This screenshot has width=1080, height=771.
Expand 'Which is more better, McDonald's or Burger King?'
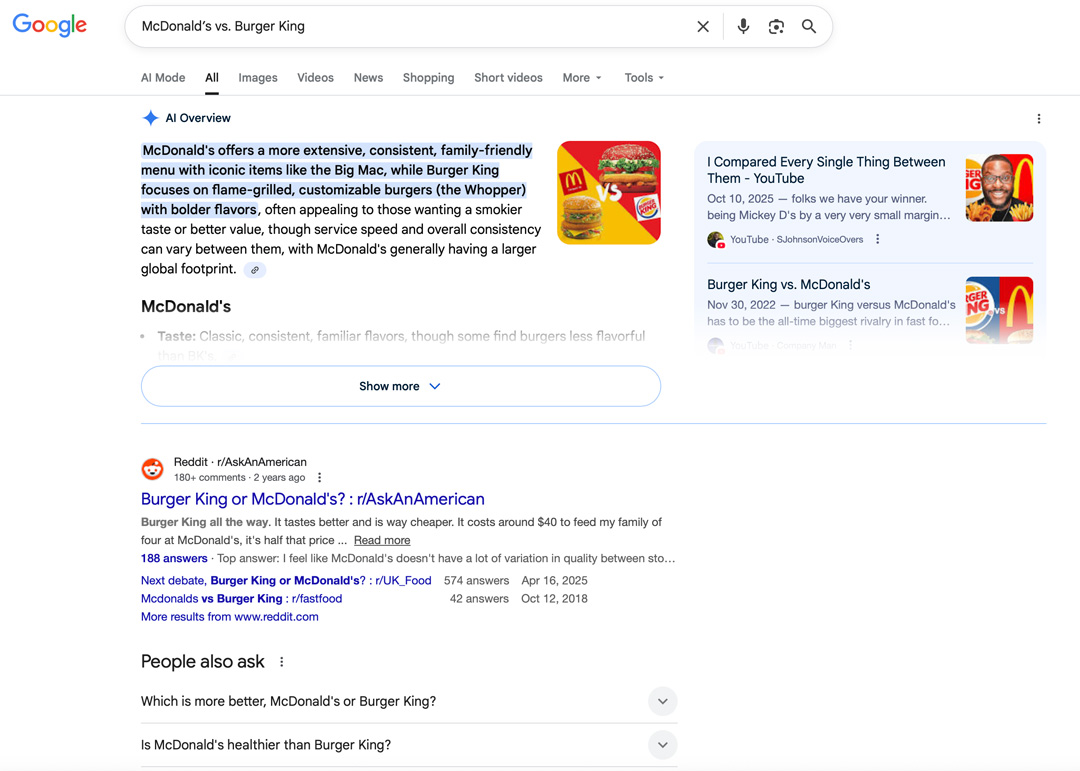(662, 701)
